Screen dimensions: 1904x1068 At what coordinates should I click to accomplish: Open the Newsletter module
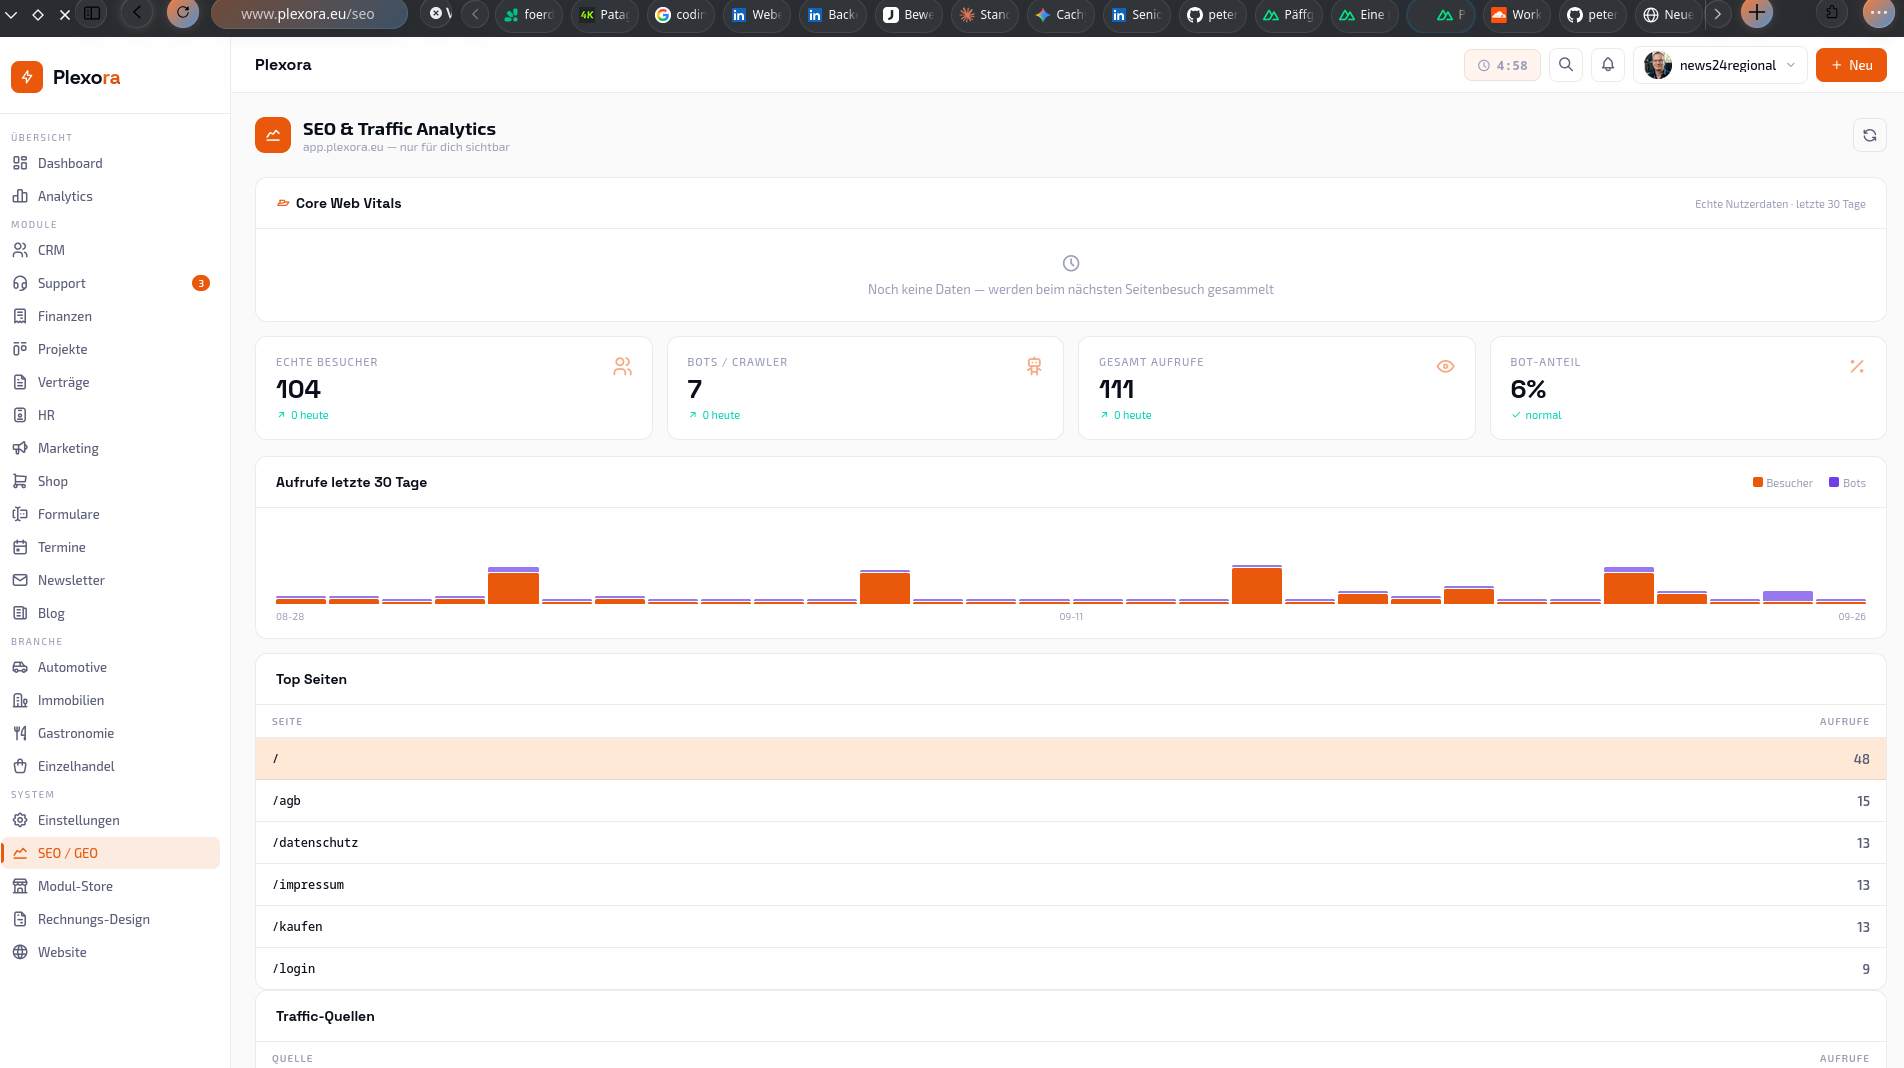(110, 580)
